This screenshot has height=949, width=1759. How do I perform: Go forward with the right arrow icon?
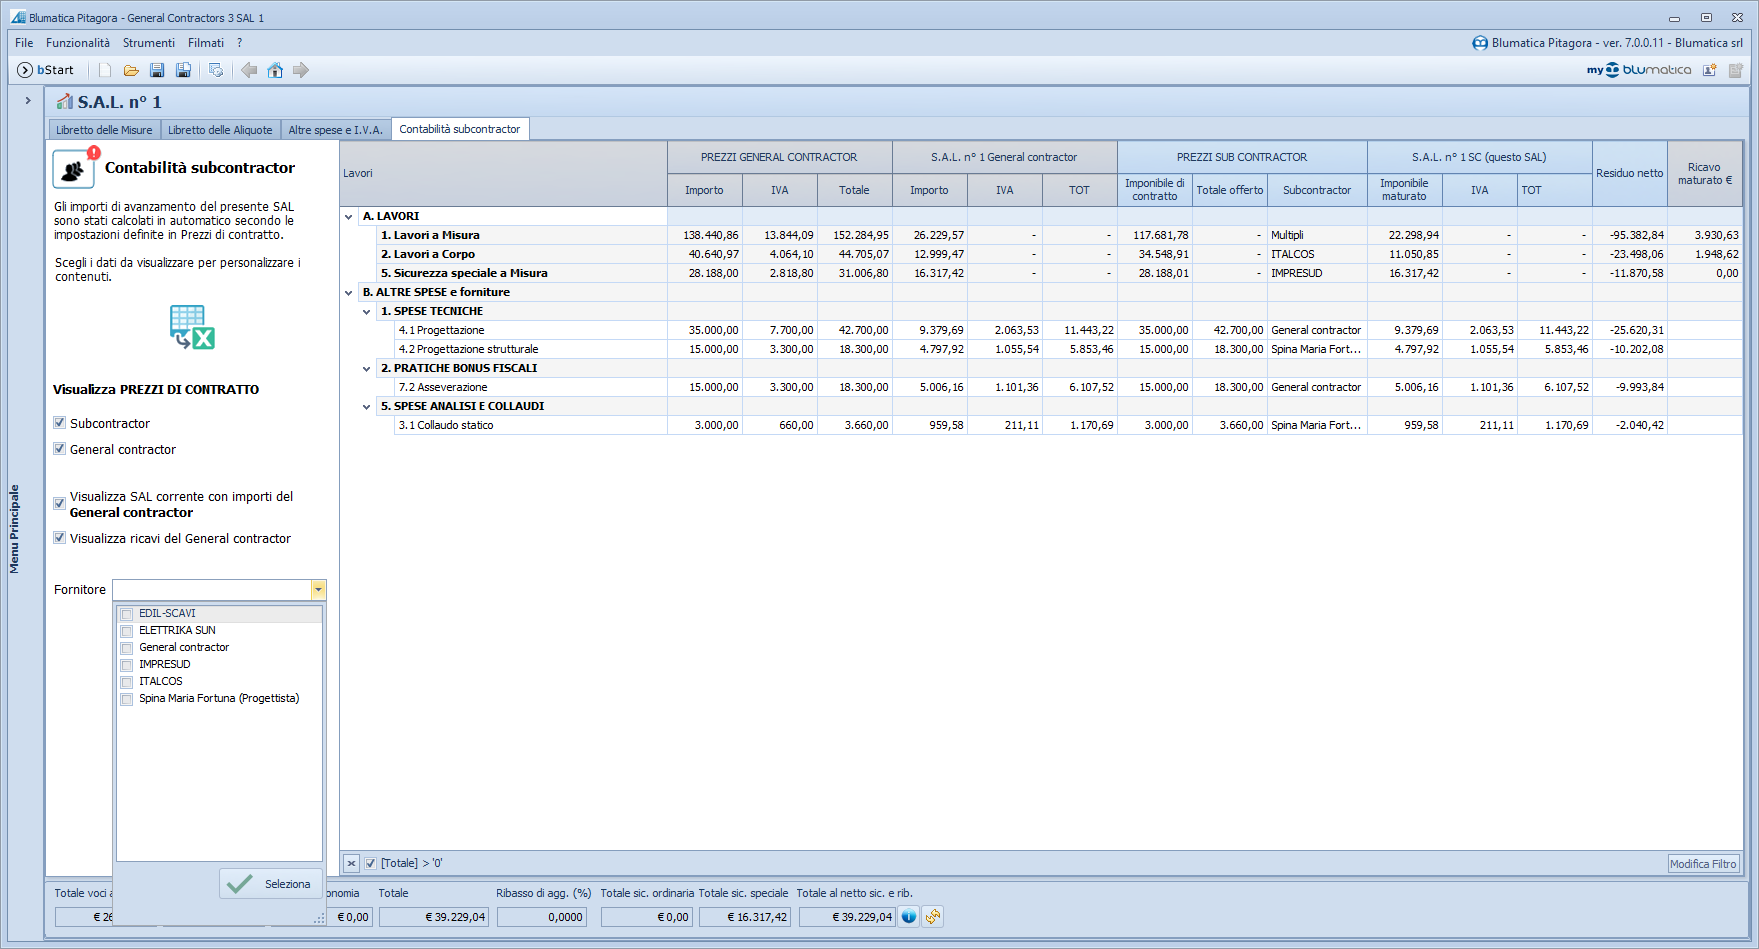click(301, 70)
